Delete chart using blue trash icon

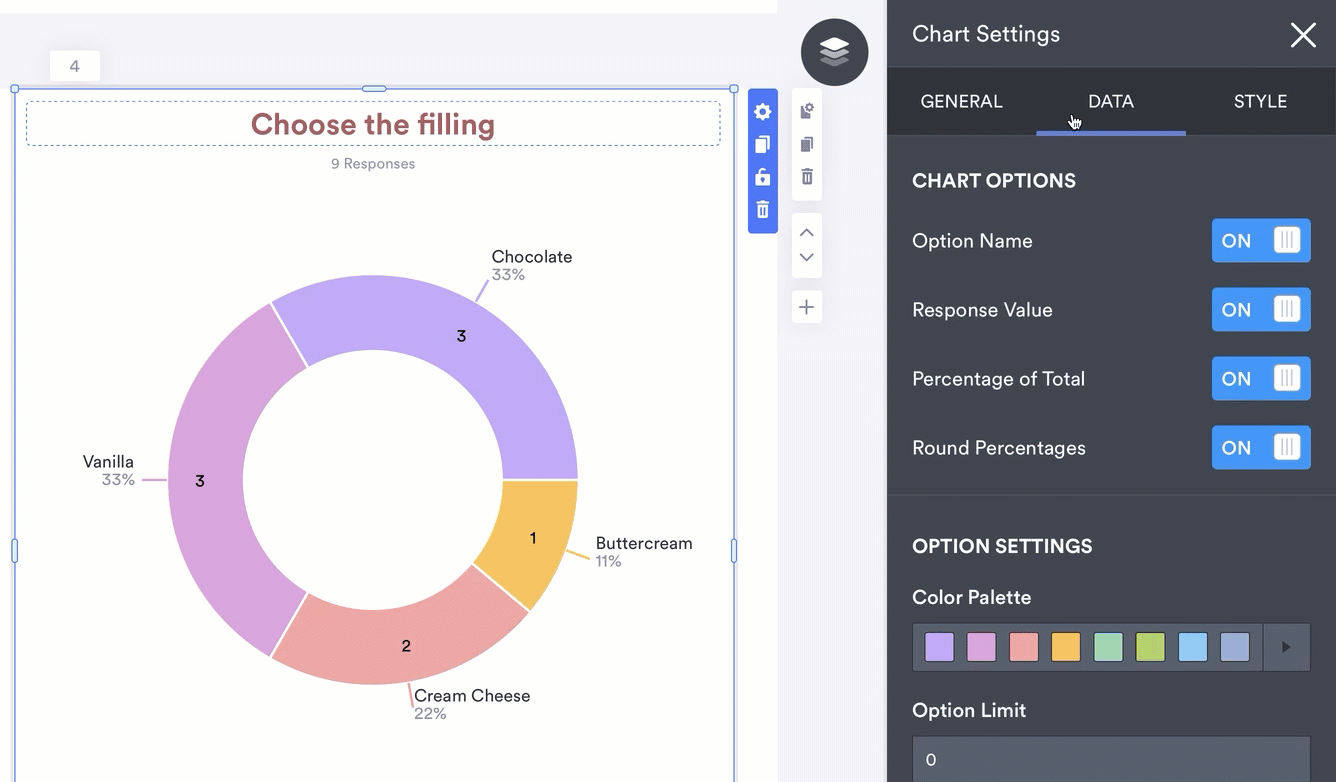762,210
